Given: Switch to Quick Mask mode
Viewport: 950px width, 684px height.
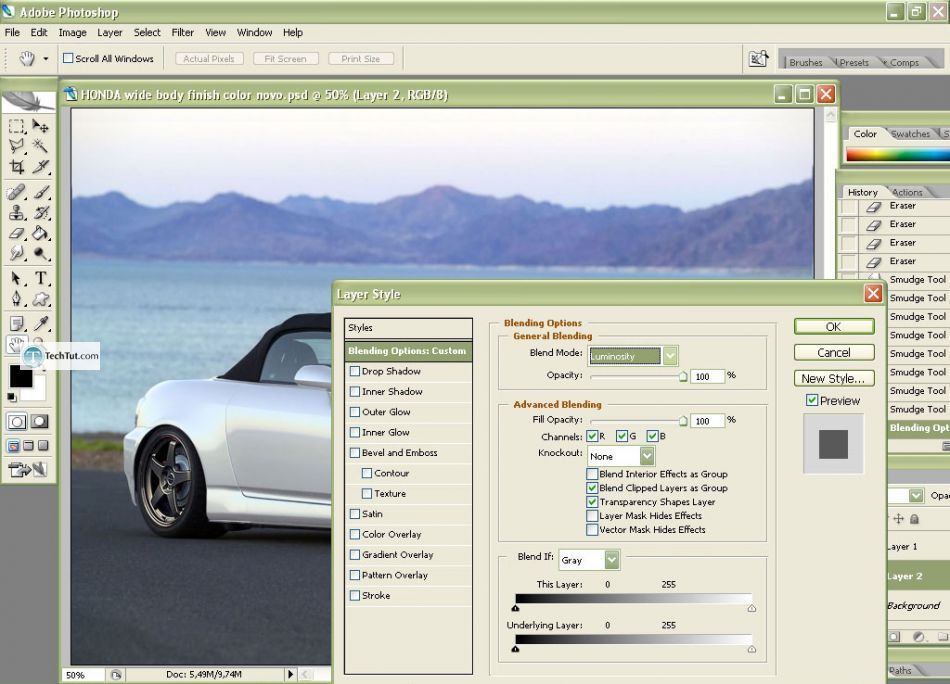Looking at the screenshot, I should point(40,421).
